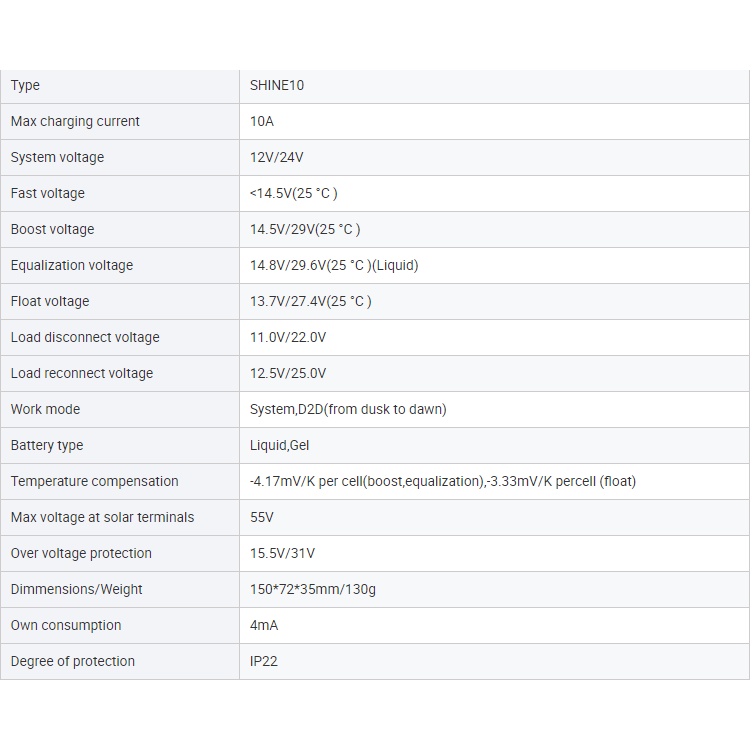Click the 12.5V/25.0V reconnect voltage value

pos(288,373)
